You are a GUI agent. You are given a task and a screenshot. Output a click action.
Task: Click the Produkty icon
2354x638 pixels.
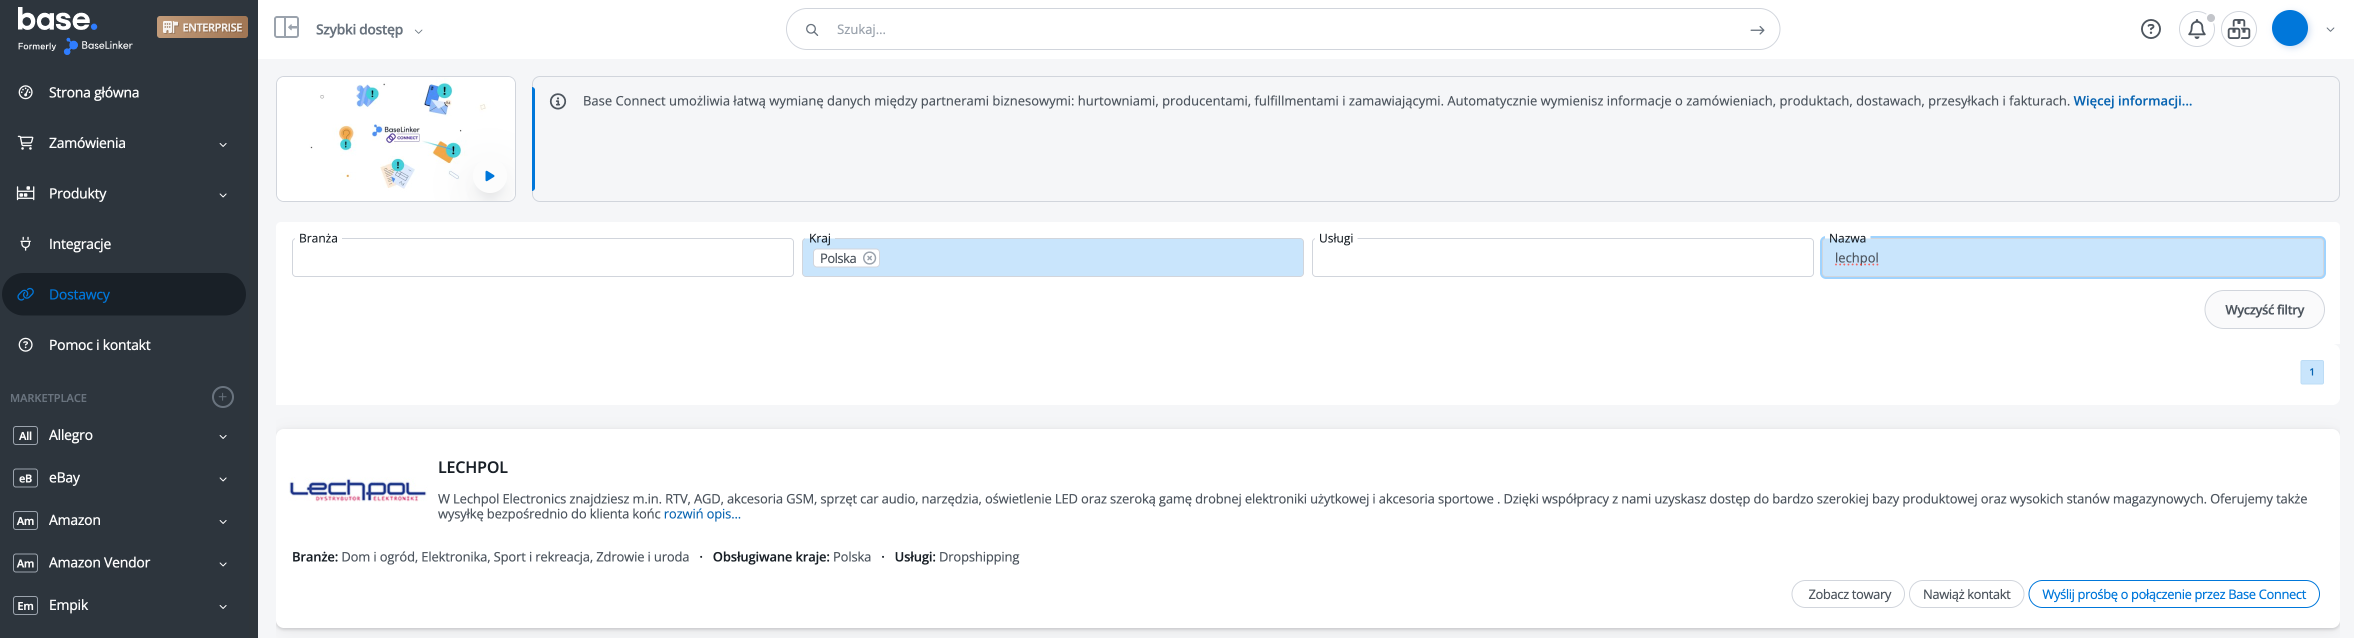click(x=26, y=193)
